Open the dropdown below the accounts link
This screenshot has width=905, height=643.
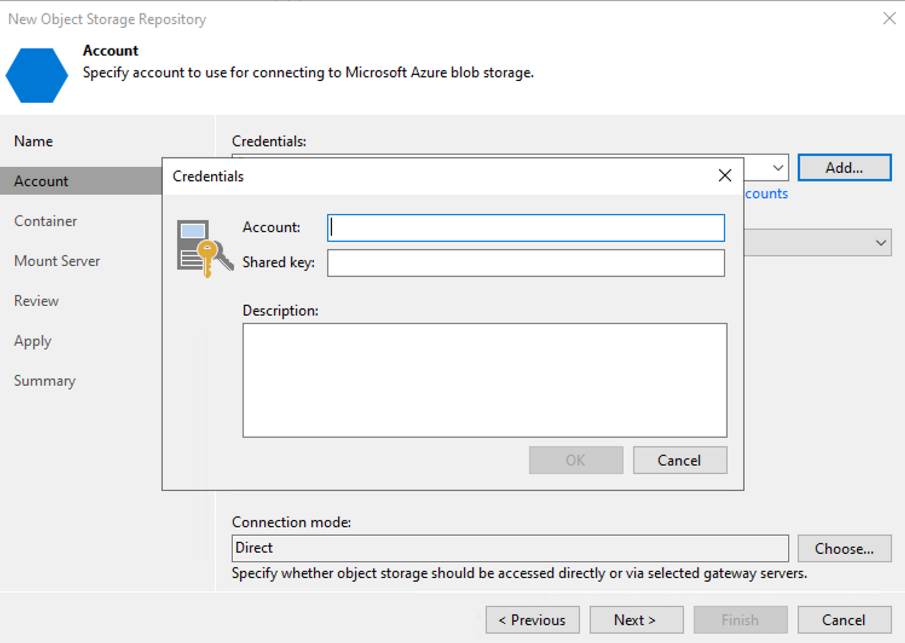[x=880, y=243]
